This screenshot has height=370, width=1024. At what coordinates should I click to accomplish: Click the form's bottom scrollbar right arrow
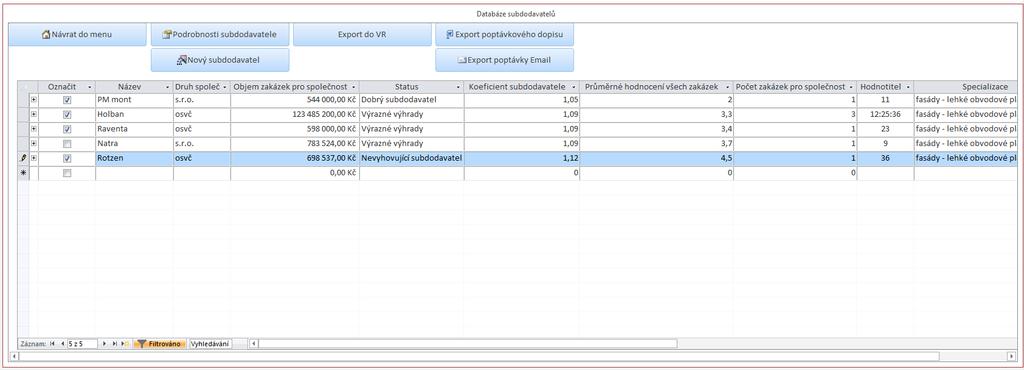[1012, 356]
